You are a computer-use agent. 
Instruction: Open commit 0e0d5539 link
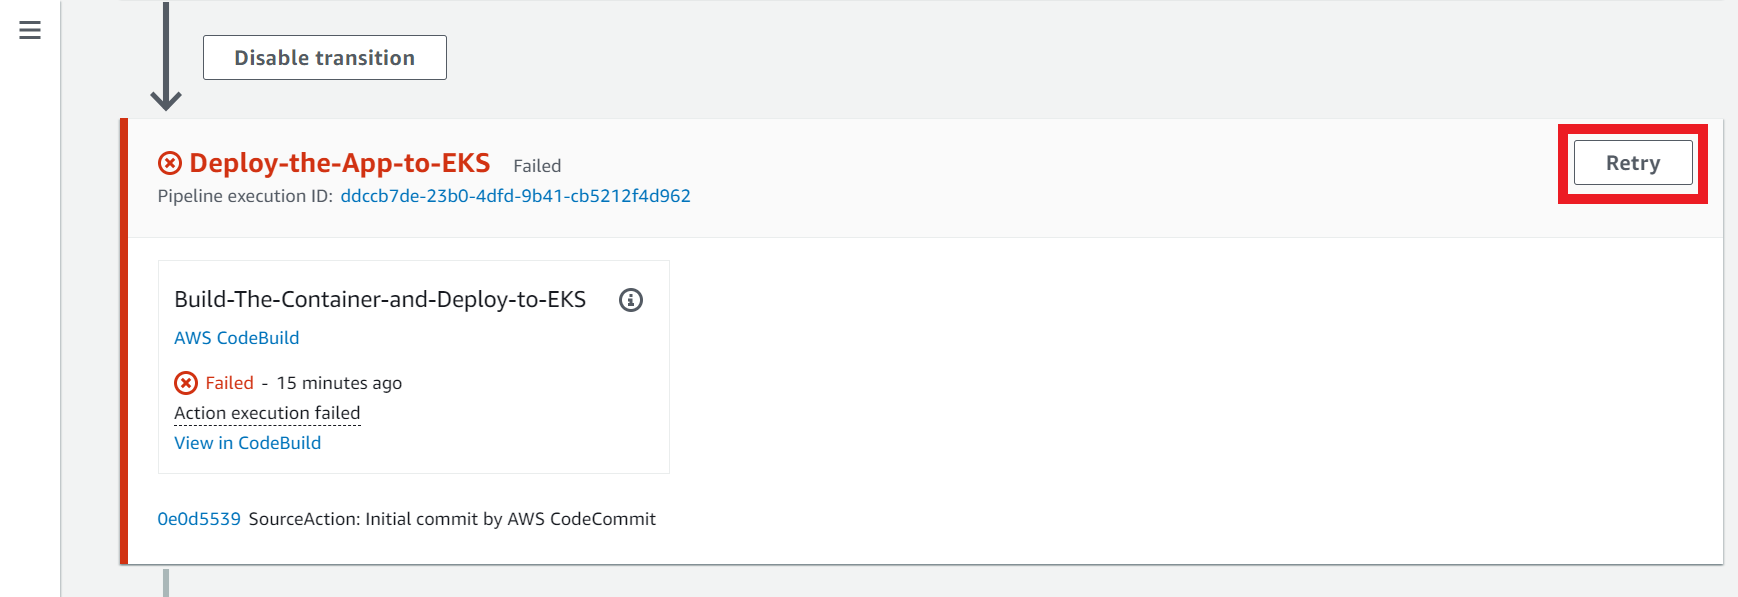coord(199,519)
